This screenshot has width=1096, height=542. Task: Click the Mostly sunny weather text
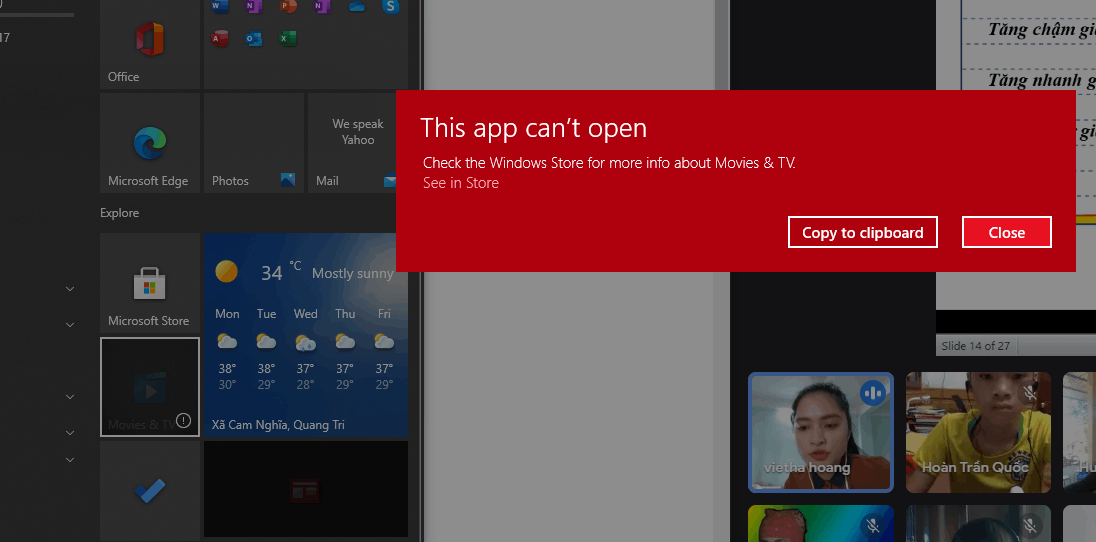pos(352,273)
